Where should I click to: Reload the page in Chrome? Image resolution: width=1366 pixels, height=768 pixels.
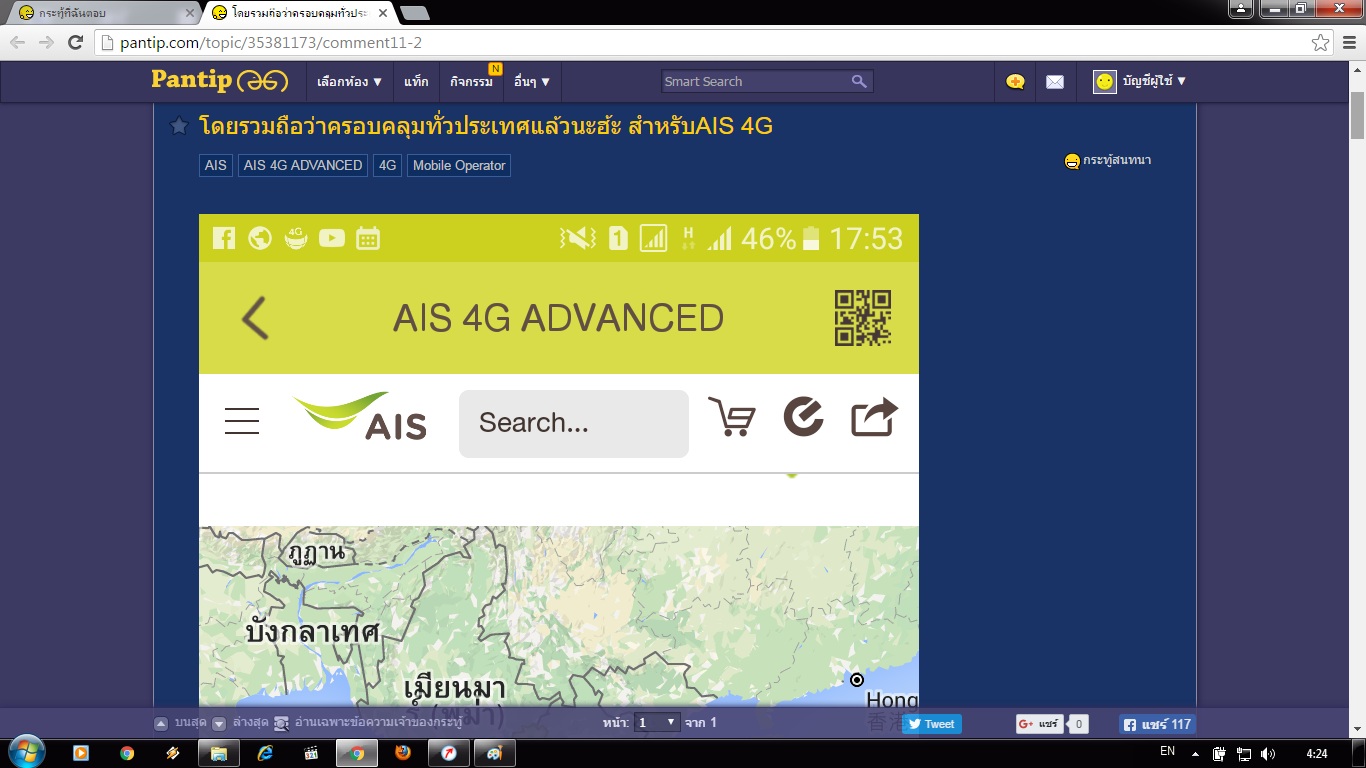pos(75,42)
